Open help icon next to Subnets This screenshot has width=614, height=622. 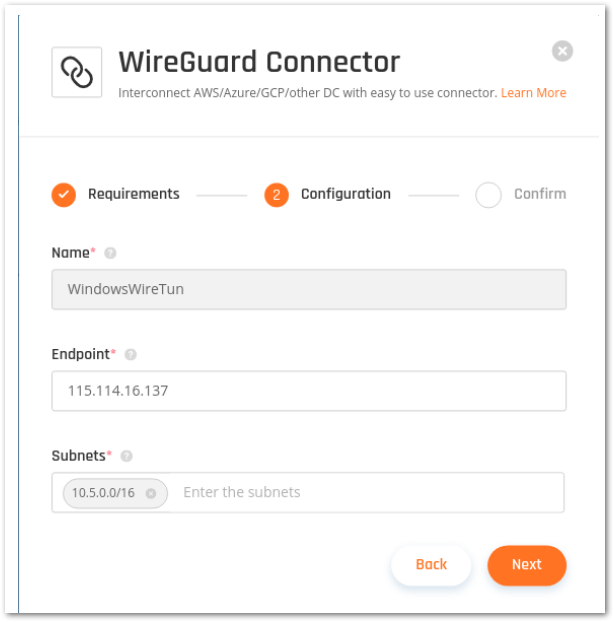(x=126, y=456)
